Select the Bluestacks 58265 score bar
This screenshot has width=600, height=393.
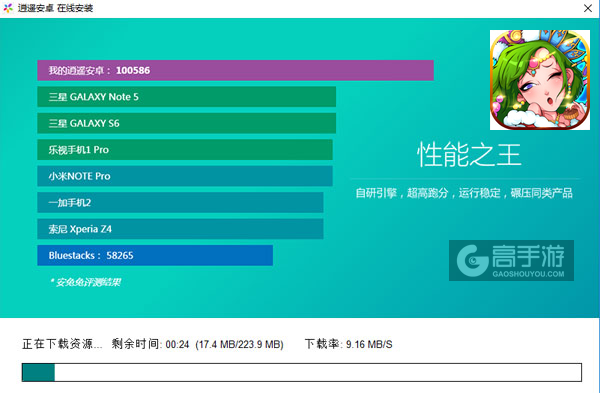click(x=155, y=255)
